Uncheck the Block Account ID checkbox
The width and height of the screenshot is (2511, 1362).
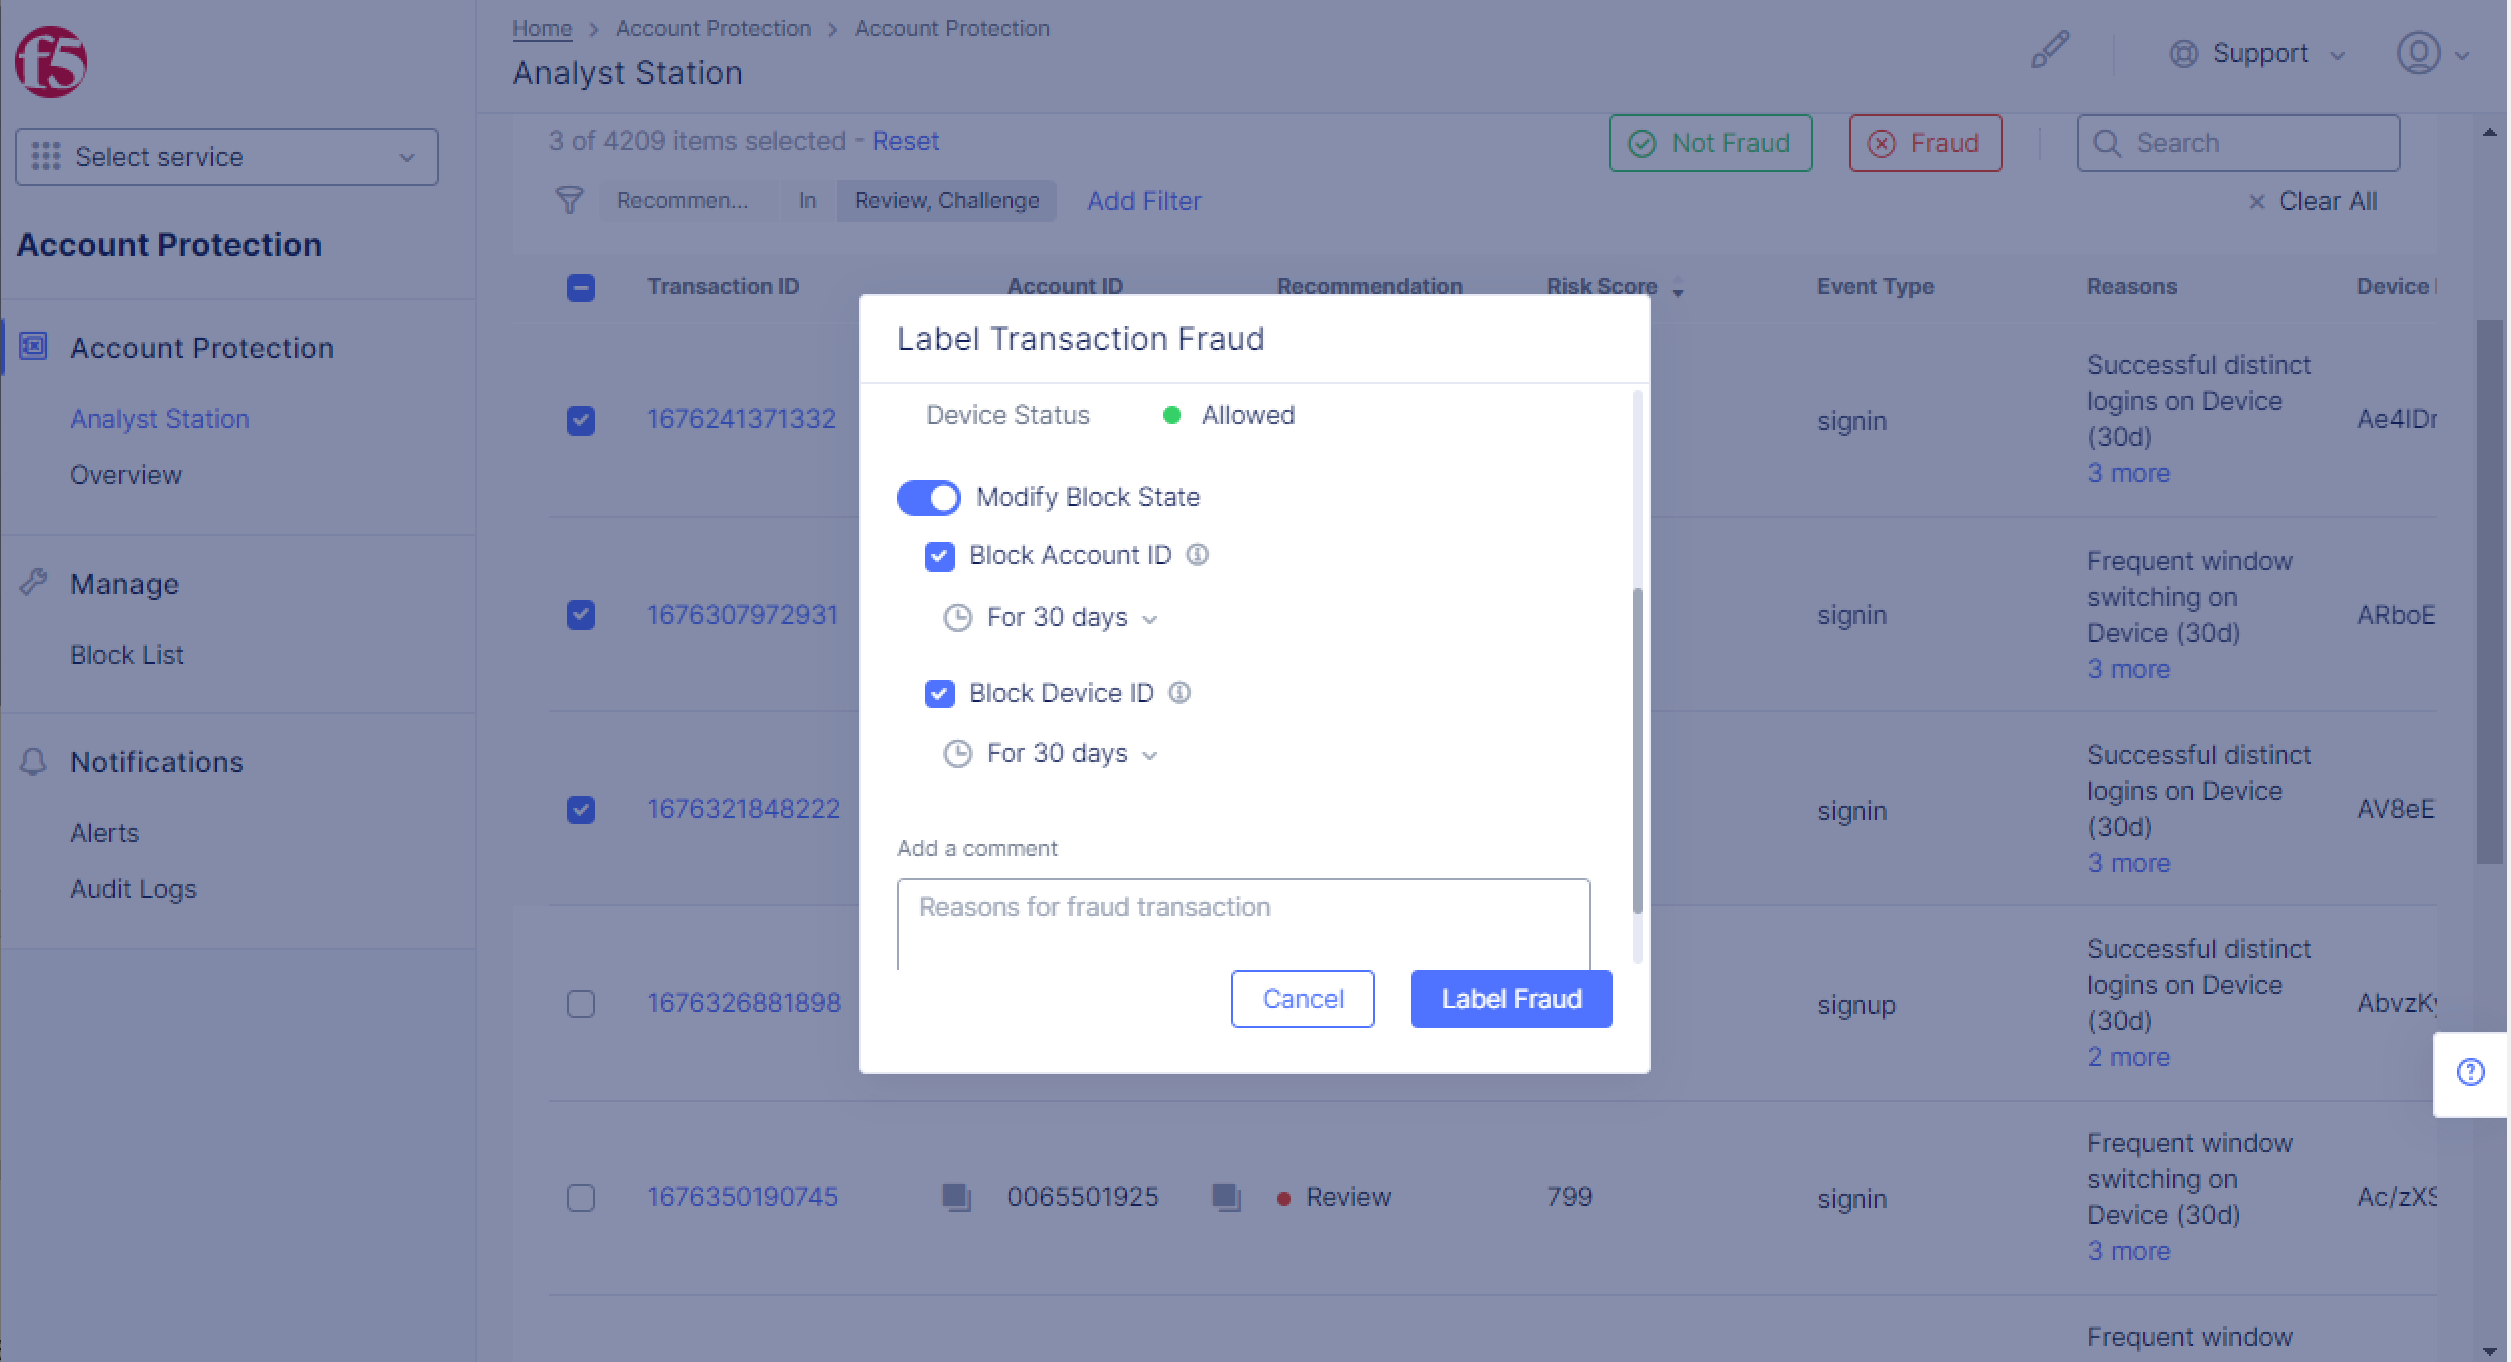pos(940,556)
